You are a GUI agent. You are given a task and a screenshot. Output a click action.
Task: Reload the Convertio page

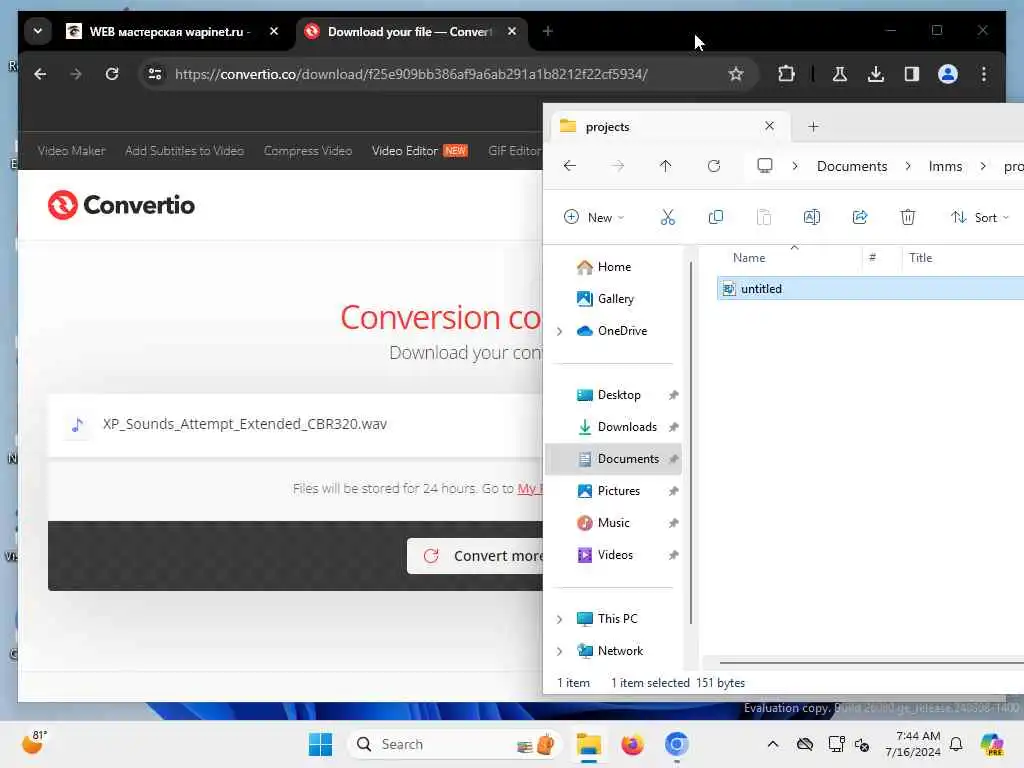pyautogui.click(x=112, y=74)
